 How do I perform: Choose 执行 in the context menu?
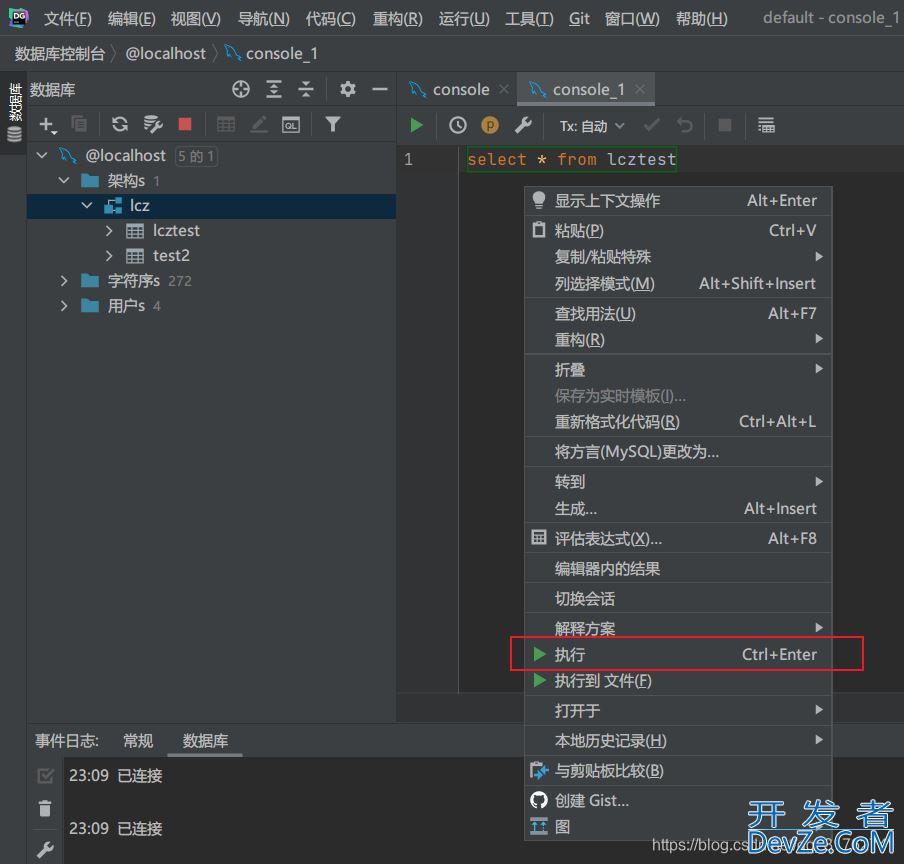click(x=678, y=654)
